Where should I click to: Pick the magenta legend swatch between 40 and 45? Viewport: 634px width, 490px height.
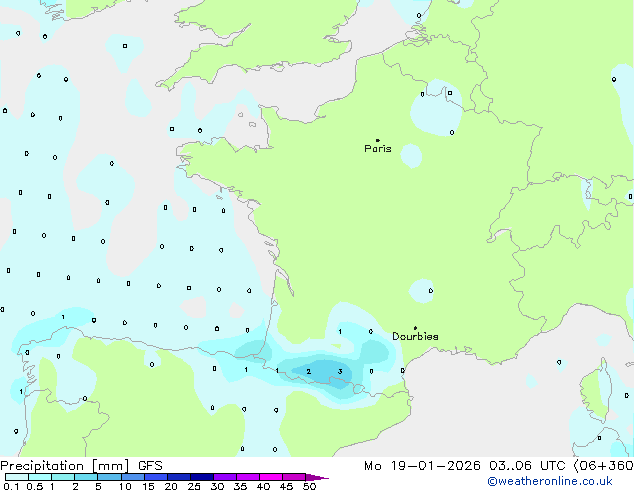271,477
